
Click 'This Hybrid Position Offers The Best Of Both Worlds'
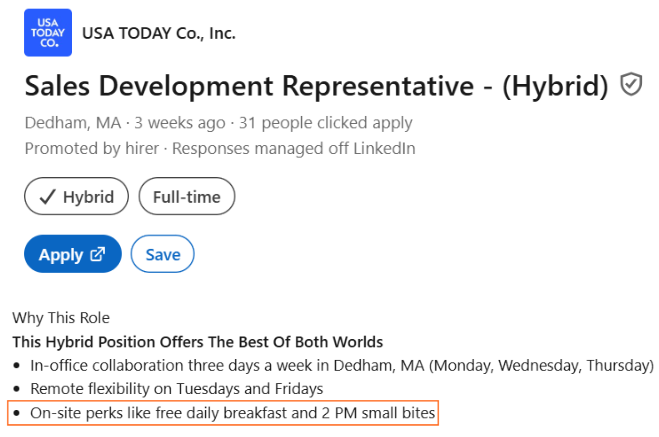coord(198,342)
